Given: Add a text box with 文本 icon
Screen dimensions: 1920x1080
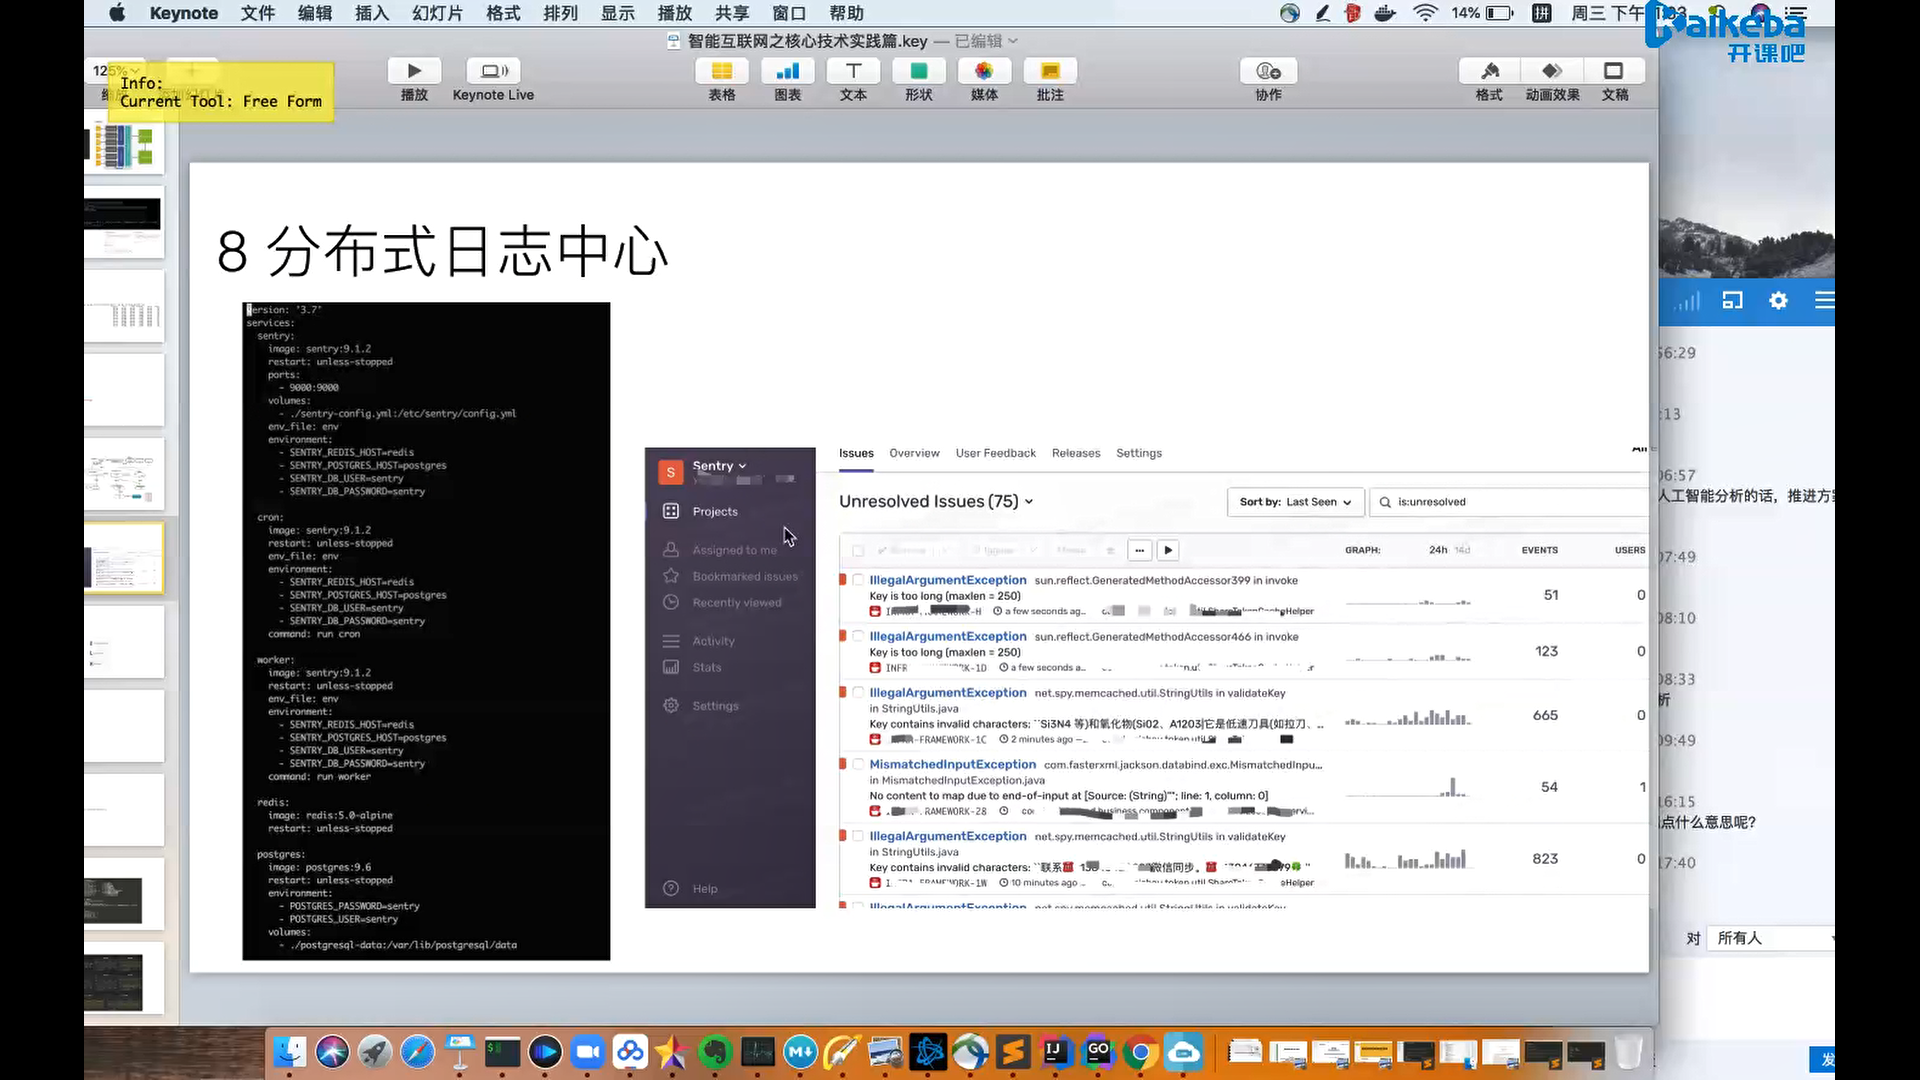Looking at the screenshot, I should tap(853, 71).
